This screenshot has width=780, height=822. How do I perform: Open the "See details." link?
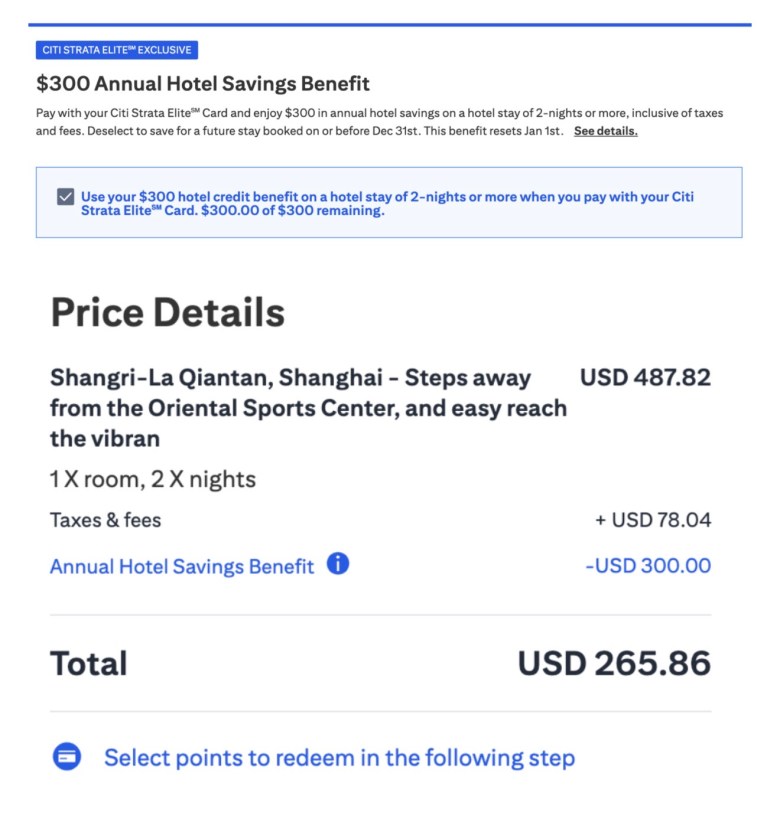coord(605,131)
